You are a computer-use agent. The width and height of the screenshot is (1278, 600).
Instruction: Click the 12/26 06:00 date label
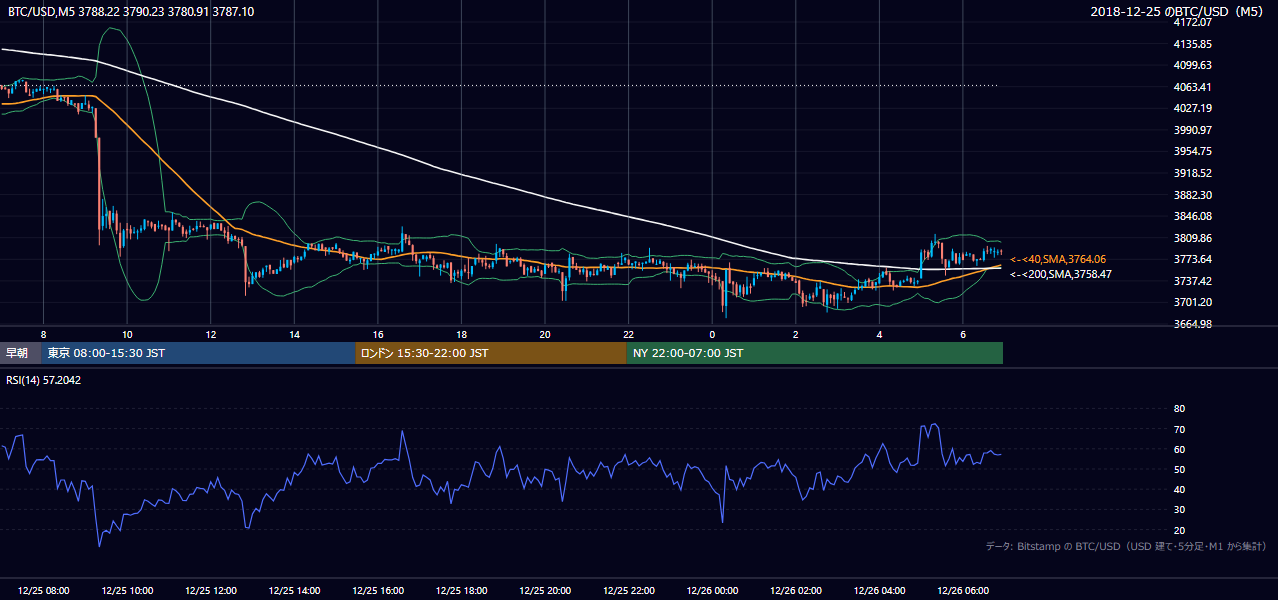(x=962, y=591)
